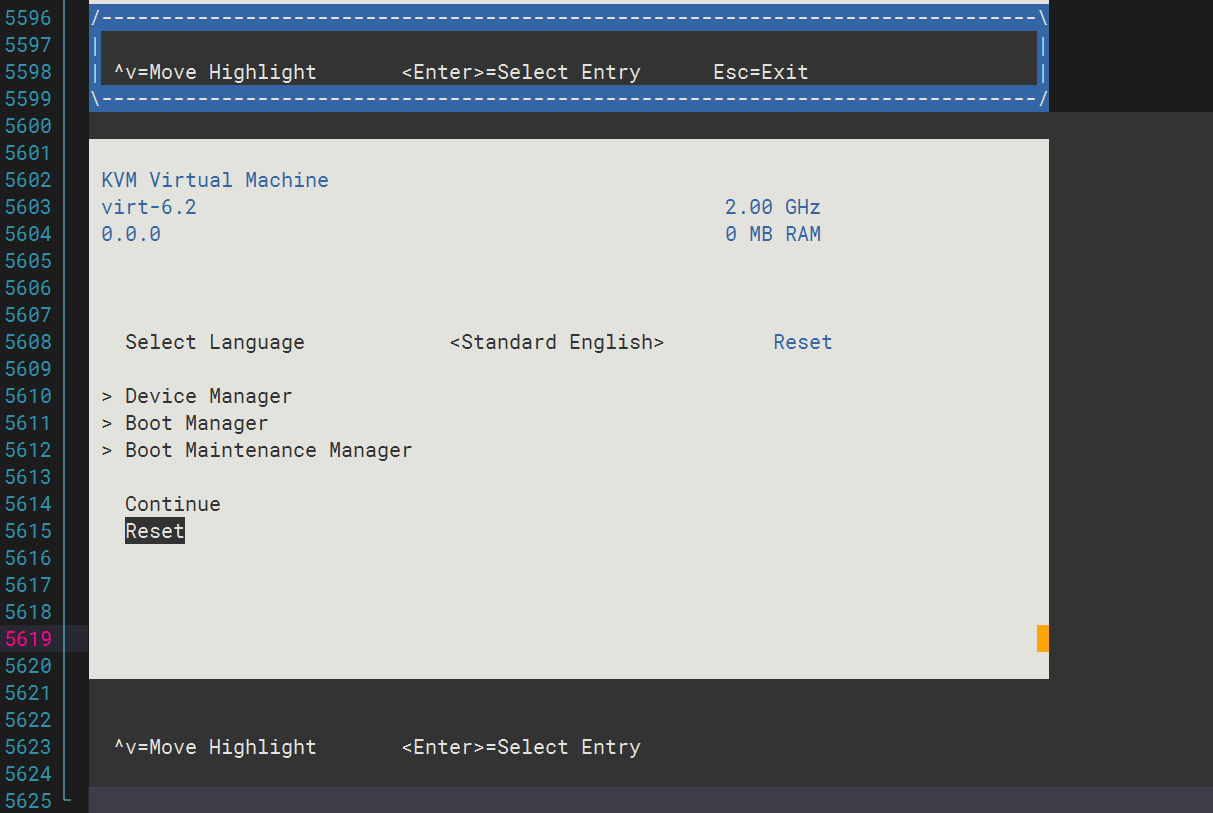The image size is (1213, 813).
Task: Click the blue Reset help text
Action: (x=803, y=342)
